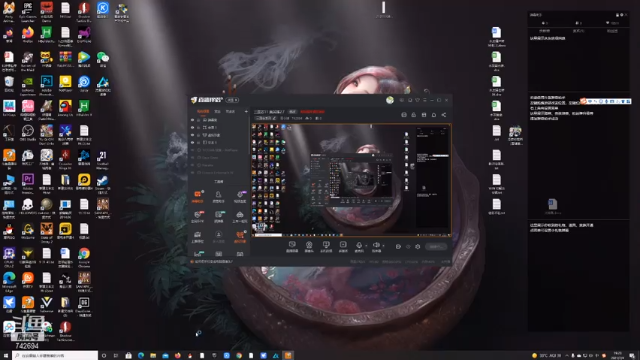Open the Adobe Photoshop desktop shortcut
Screen dimensions: 640x360
[x=47, y=85]
